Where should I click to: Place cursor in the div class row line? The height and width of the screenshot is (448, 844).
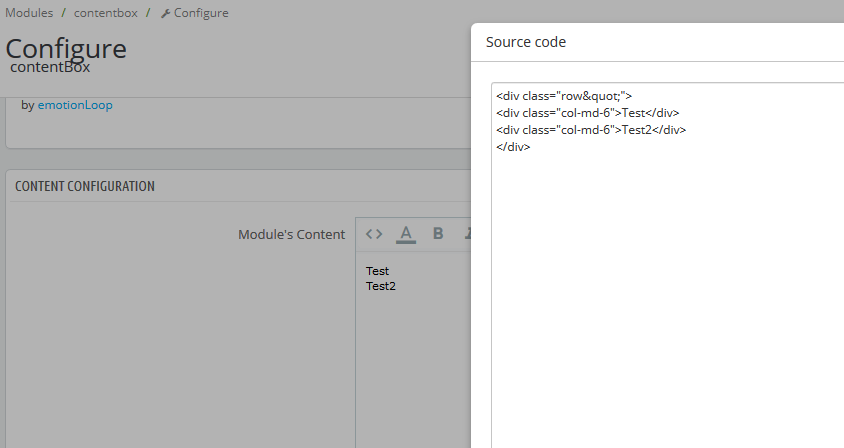point(563,96)
